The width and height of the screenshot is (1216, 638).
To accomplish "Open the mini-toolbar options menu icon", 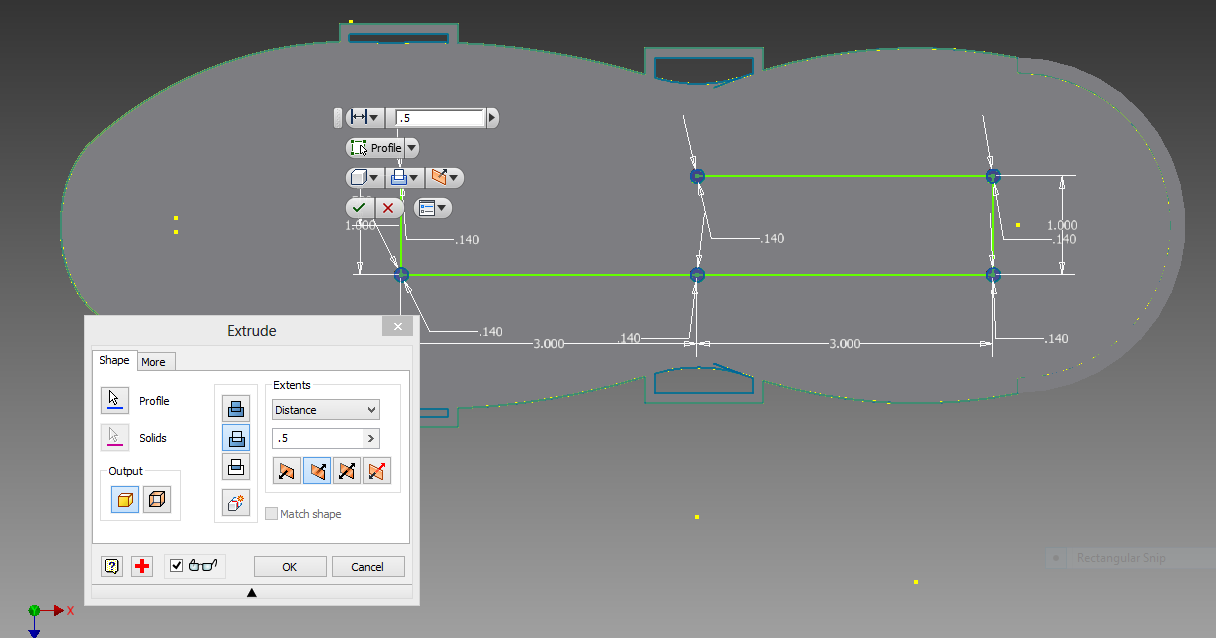I will tap(432, 208).
